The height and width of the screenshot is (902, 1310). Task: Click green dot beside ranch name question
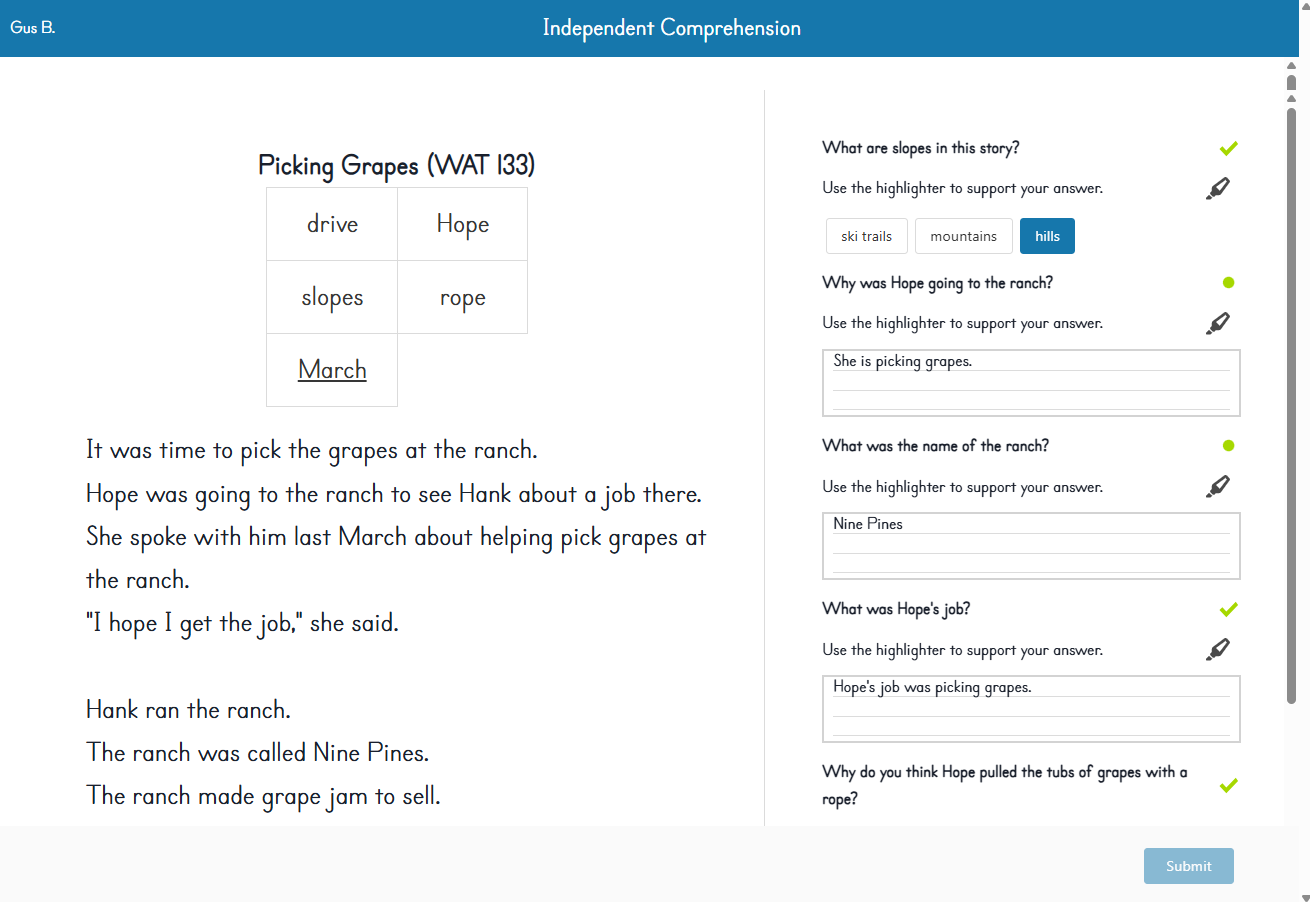(x=1229, y=446)
